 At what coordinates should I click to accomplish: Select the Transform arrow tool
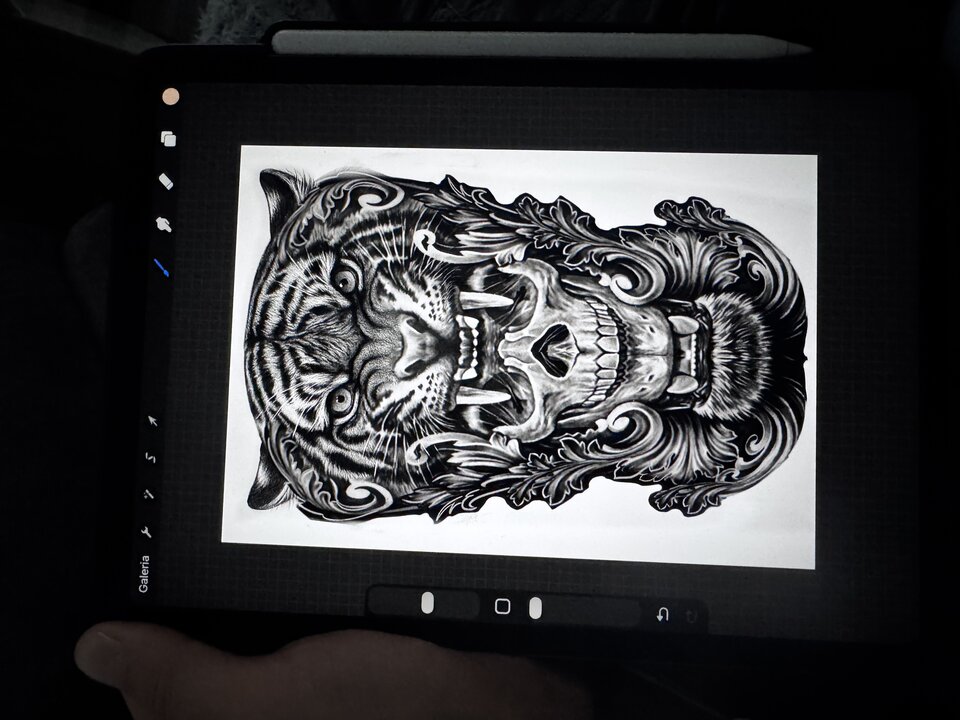click(x=153, y=421)
